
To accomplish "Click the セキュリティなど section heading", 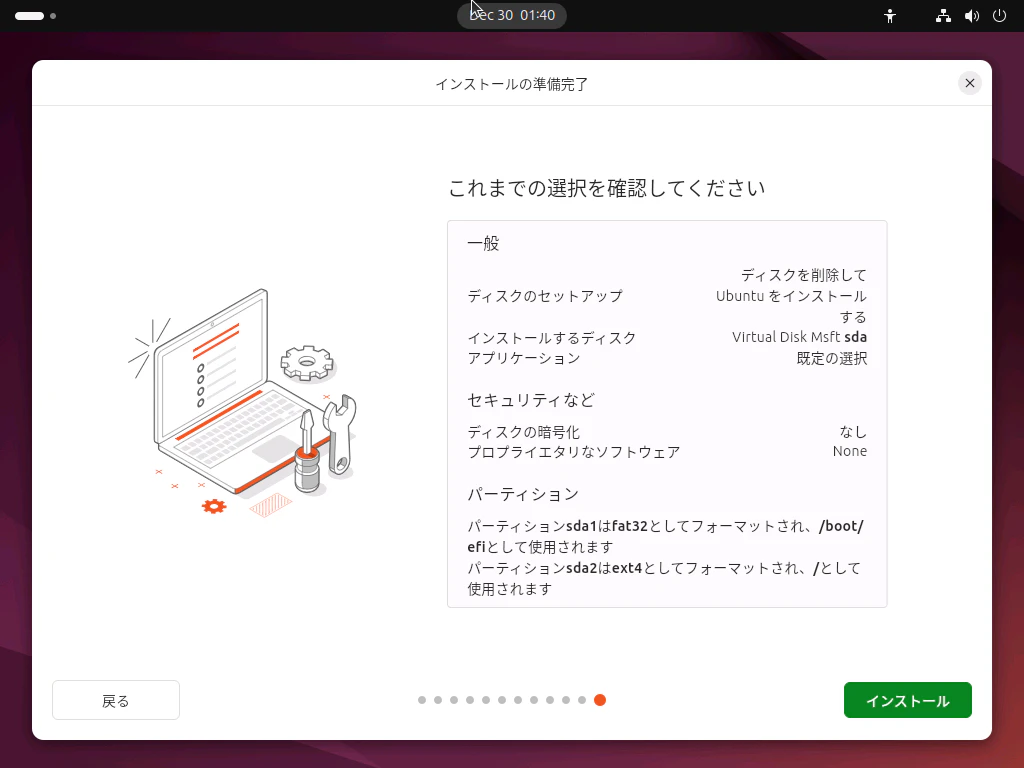I will [529, 399].
